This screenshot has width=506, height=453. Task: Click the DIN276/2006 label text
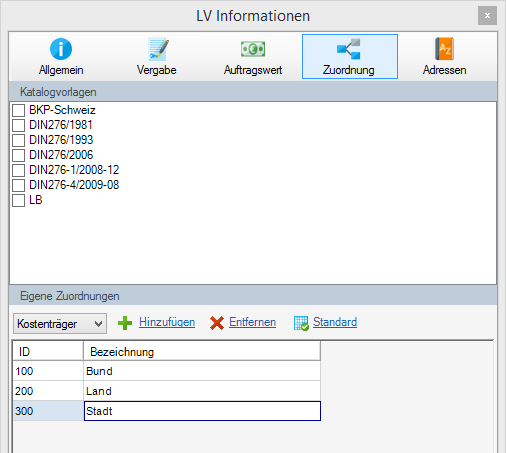click(x=61, y=155)
